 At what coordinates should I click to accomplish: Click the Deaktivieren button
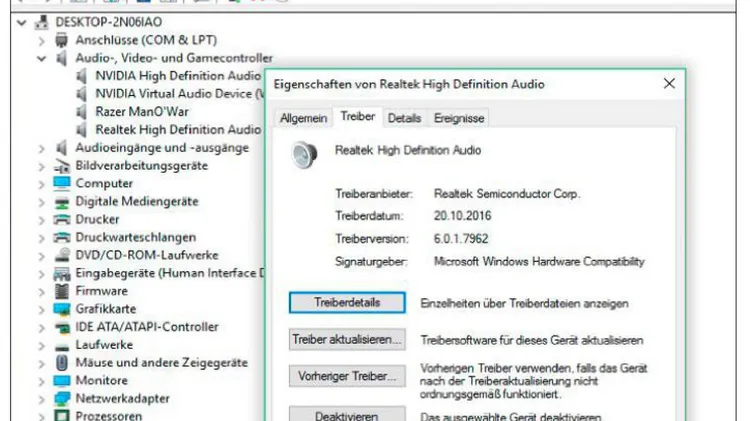click(x=347, y=414)
